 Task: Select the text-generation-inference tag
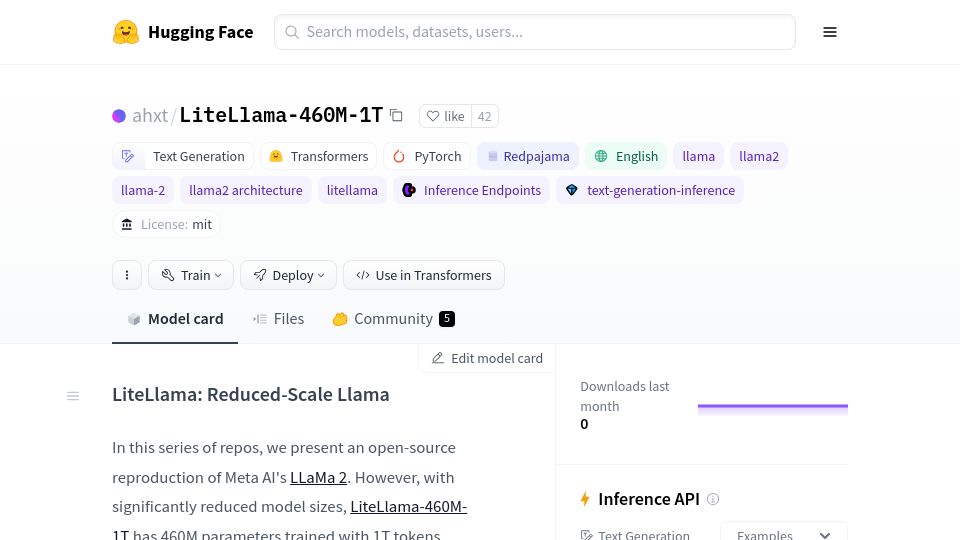pos(650,190)
